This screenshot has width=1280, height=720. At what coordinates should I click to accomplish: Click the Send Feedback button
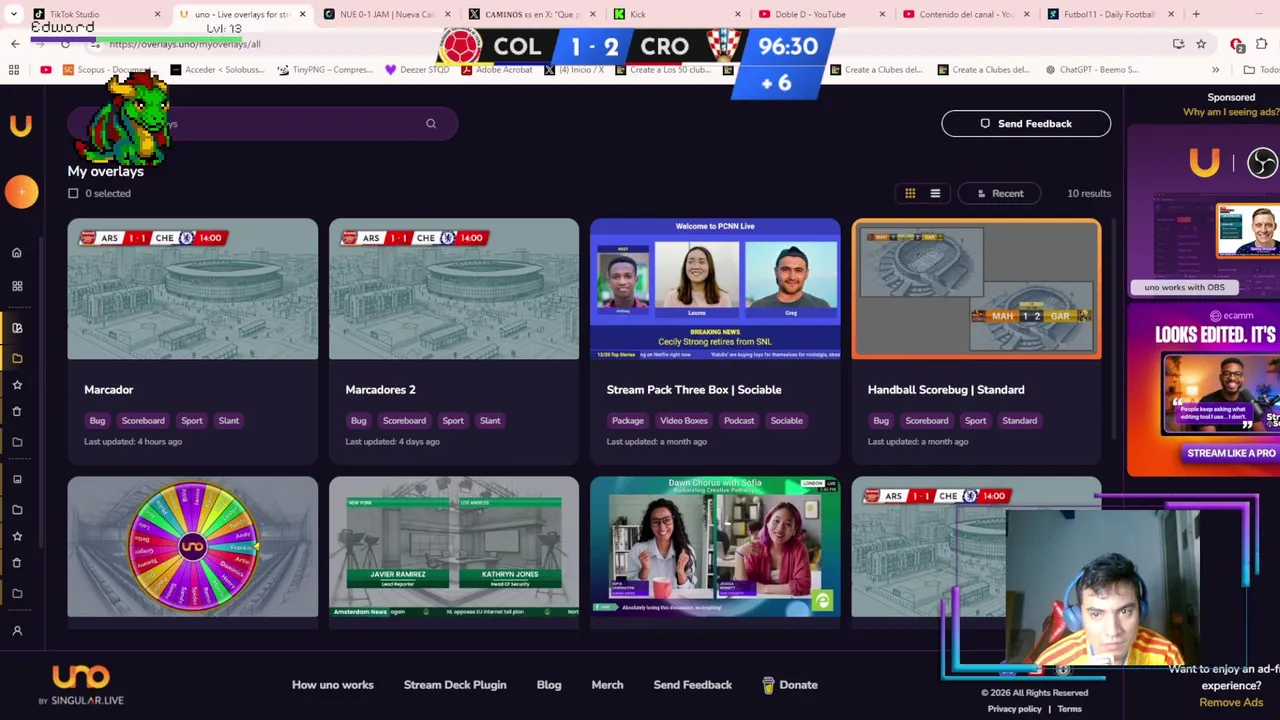coord(1026,124)
